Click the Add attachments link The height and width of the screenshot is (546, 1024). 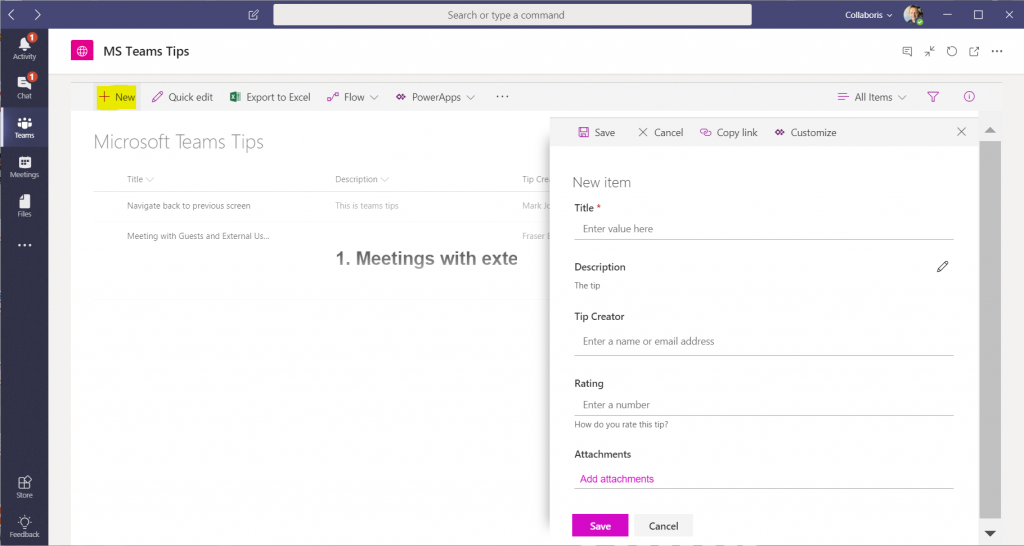[616, 479]
